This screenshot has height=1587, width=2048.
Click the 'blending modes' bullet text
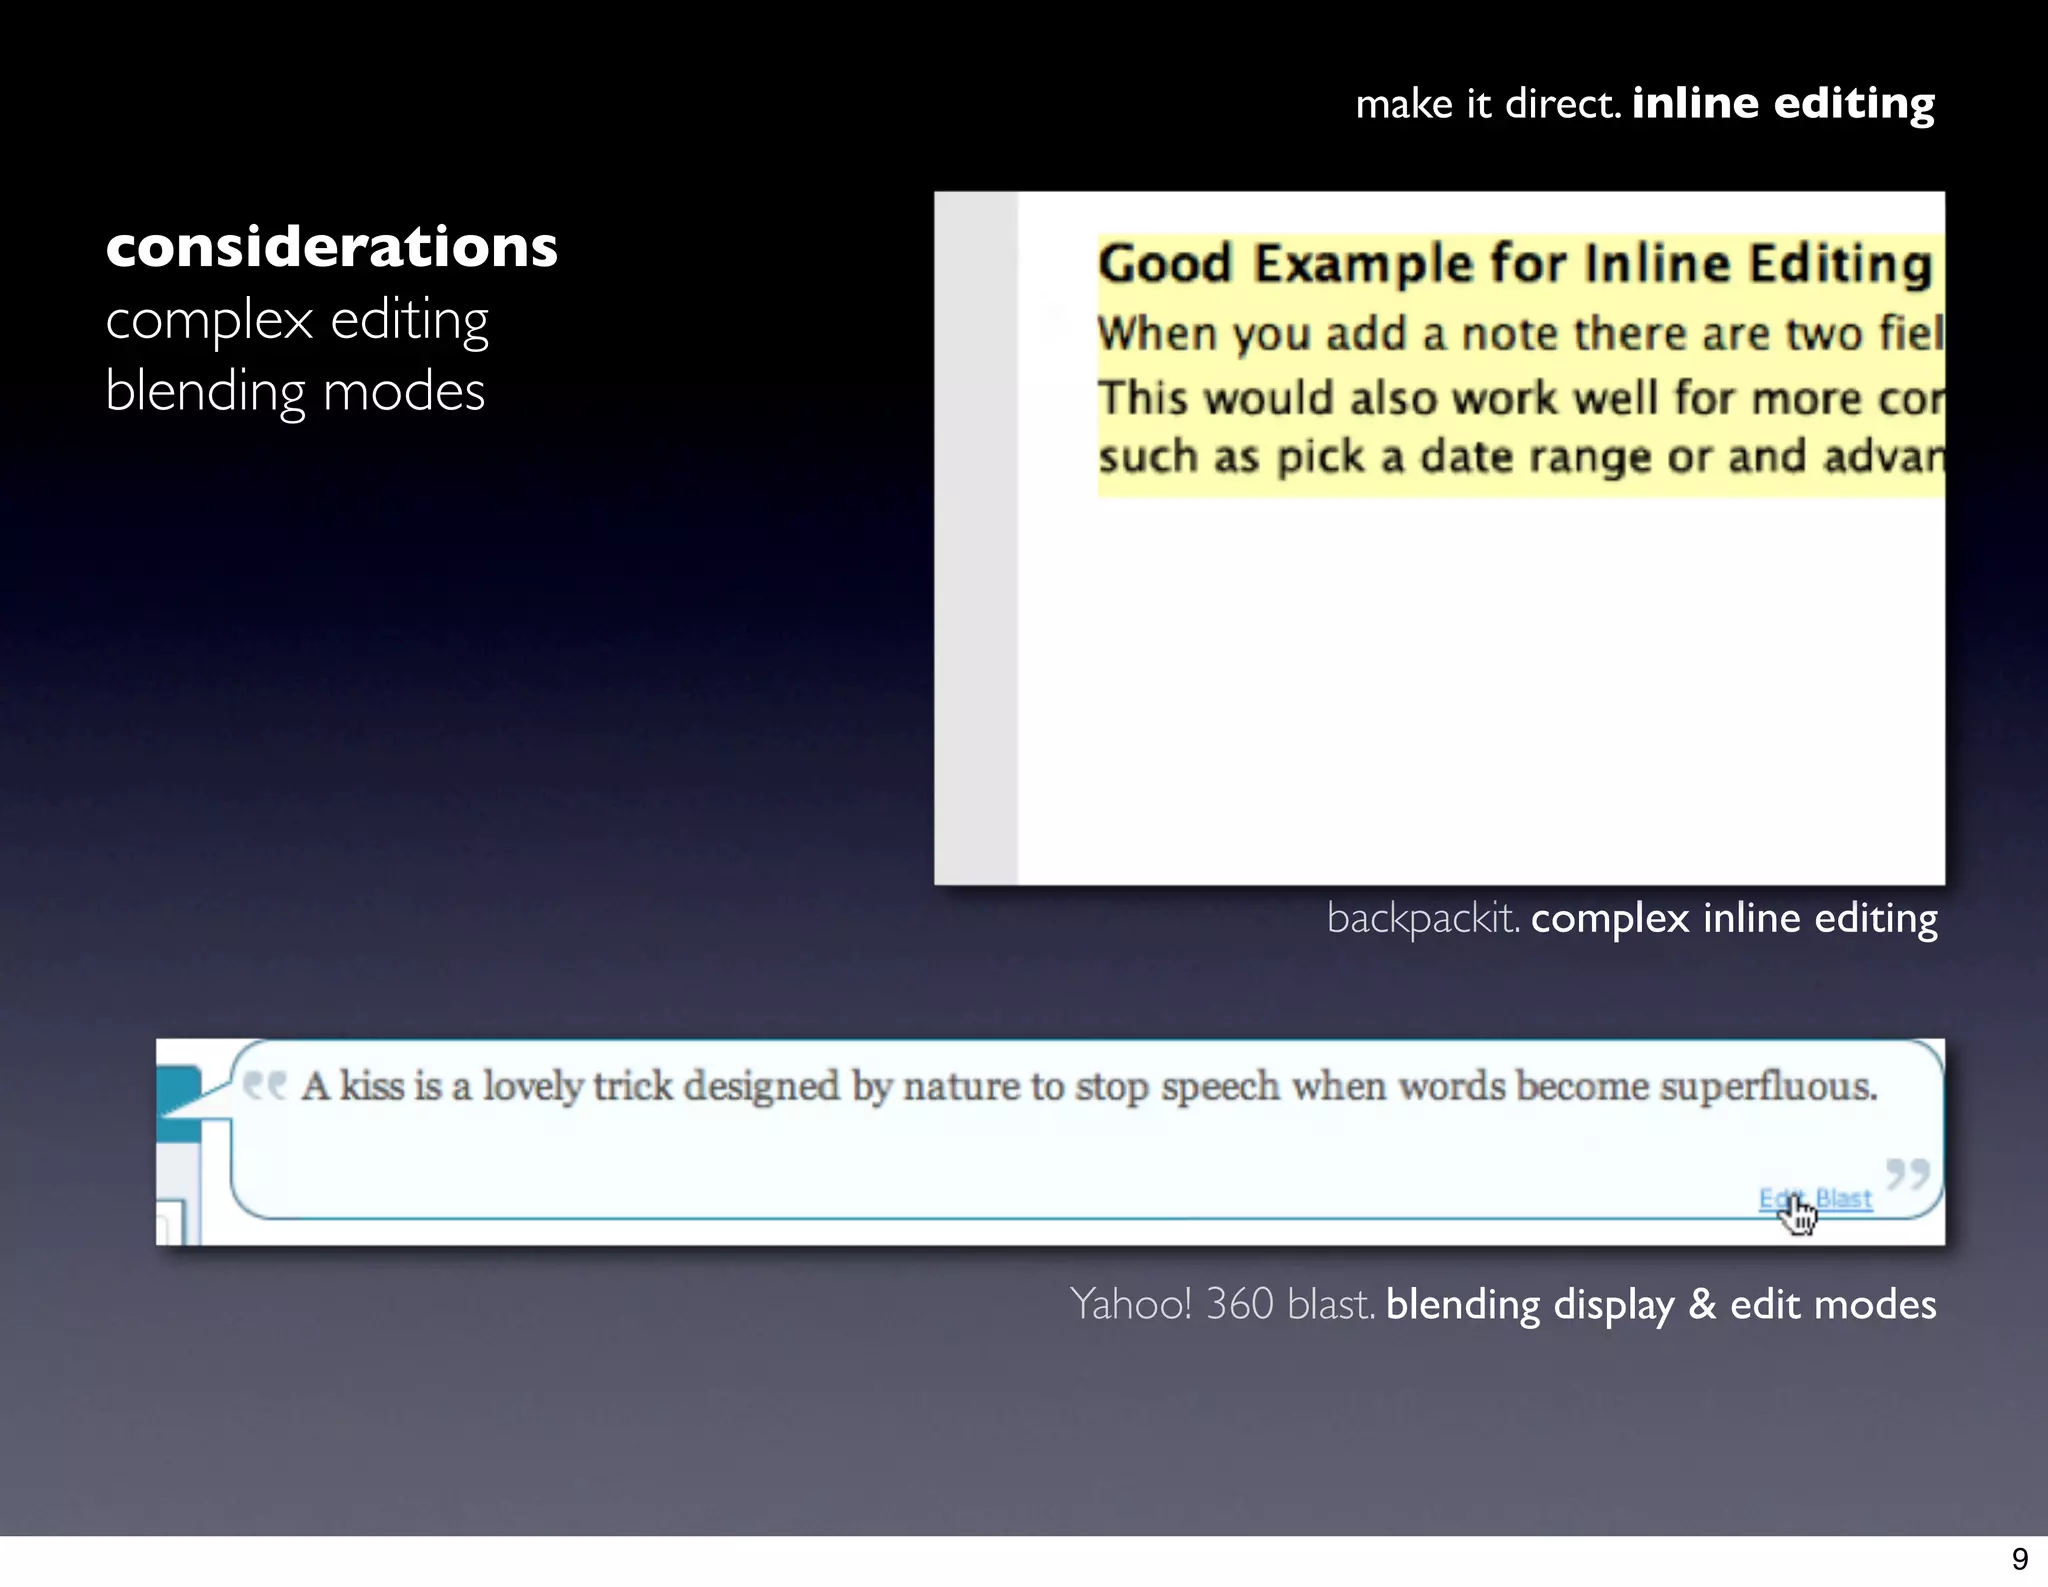point(295,391)
